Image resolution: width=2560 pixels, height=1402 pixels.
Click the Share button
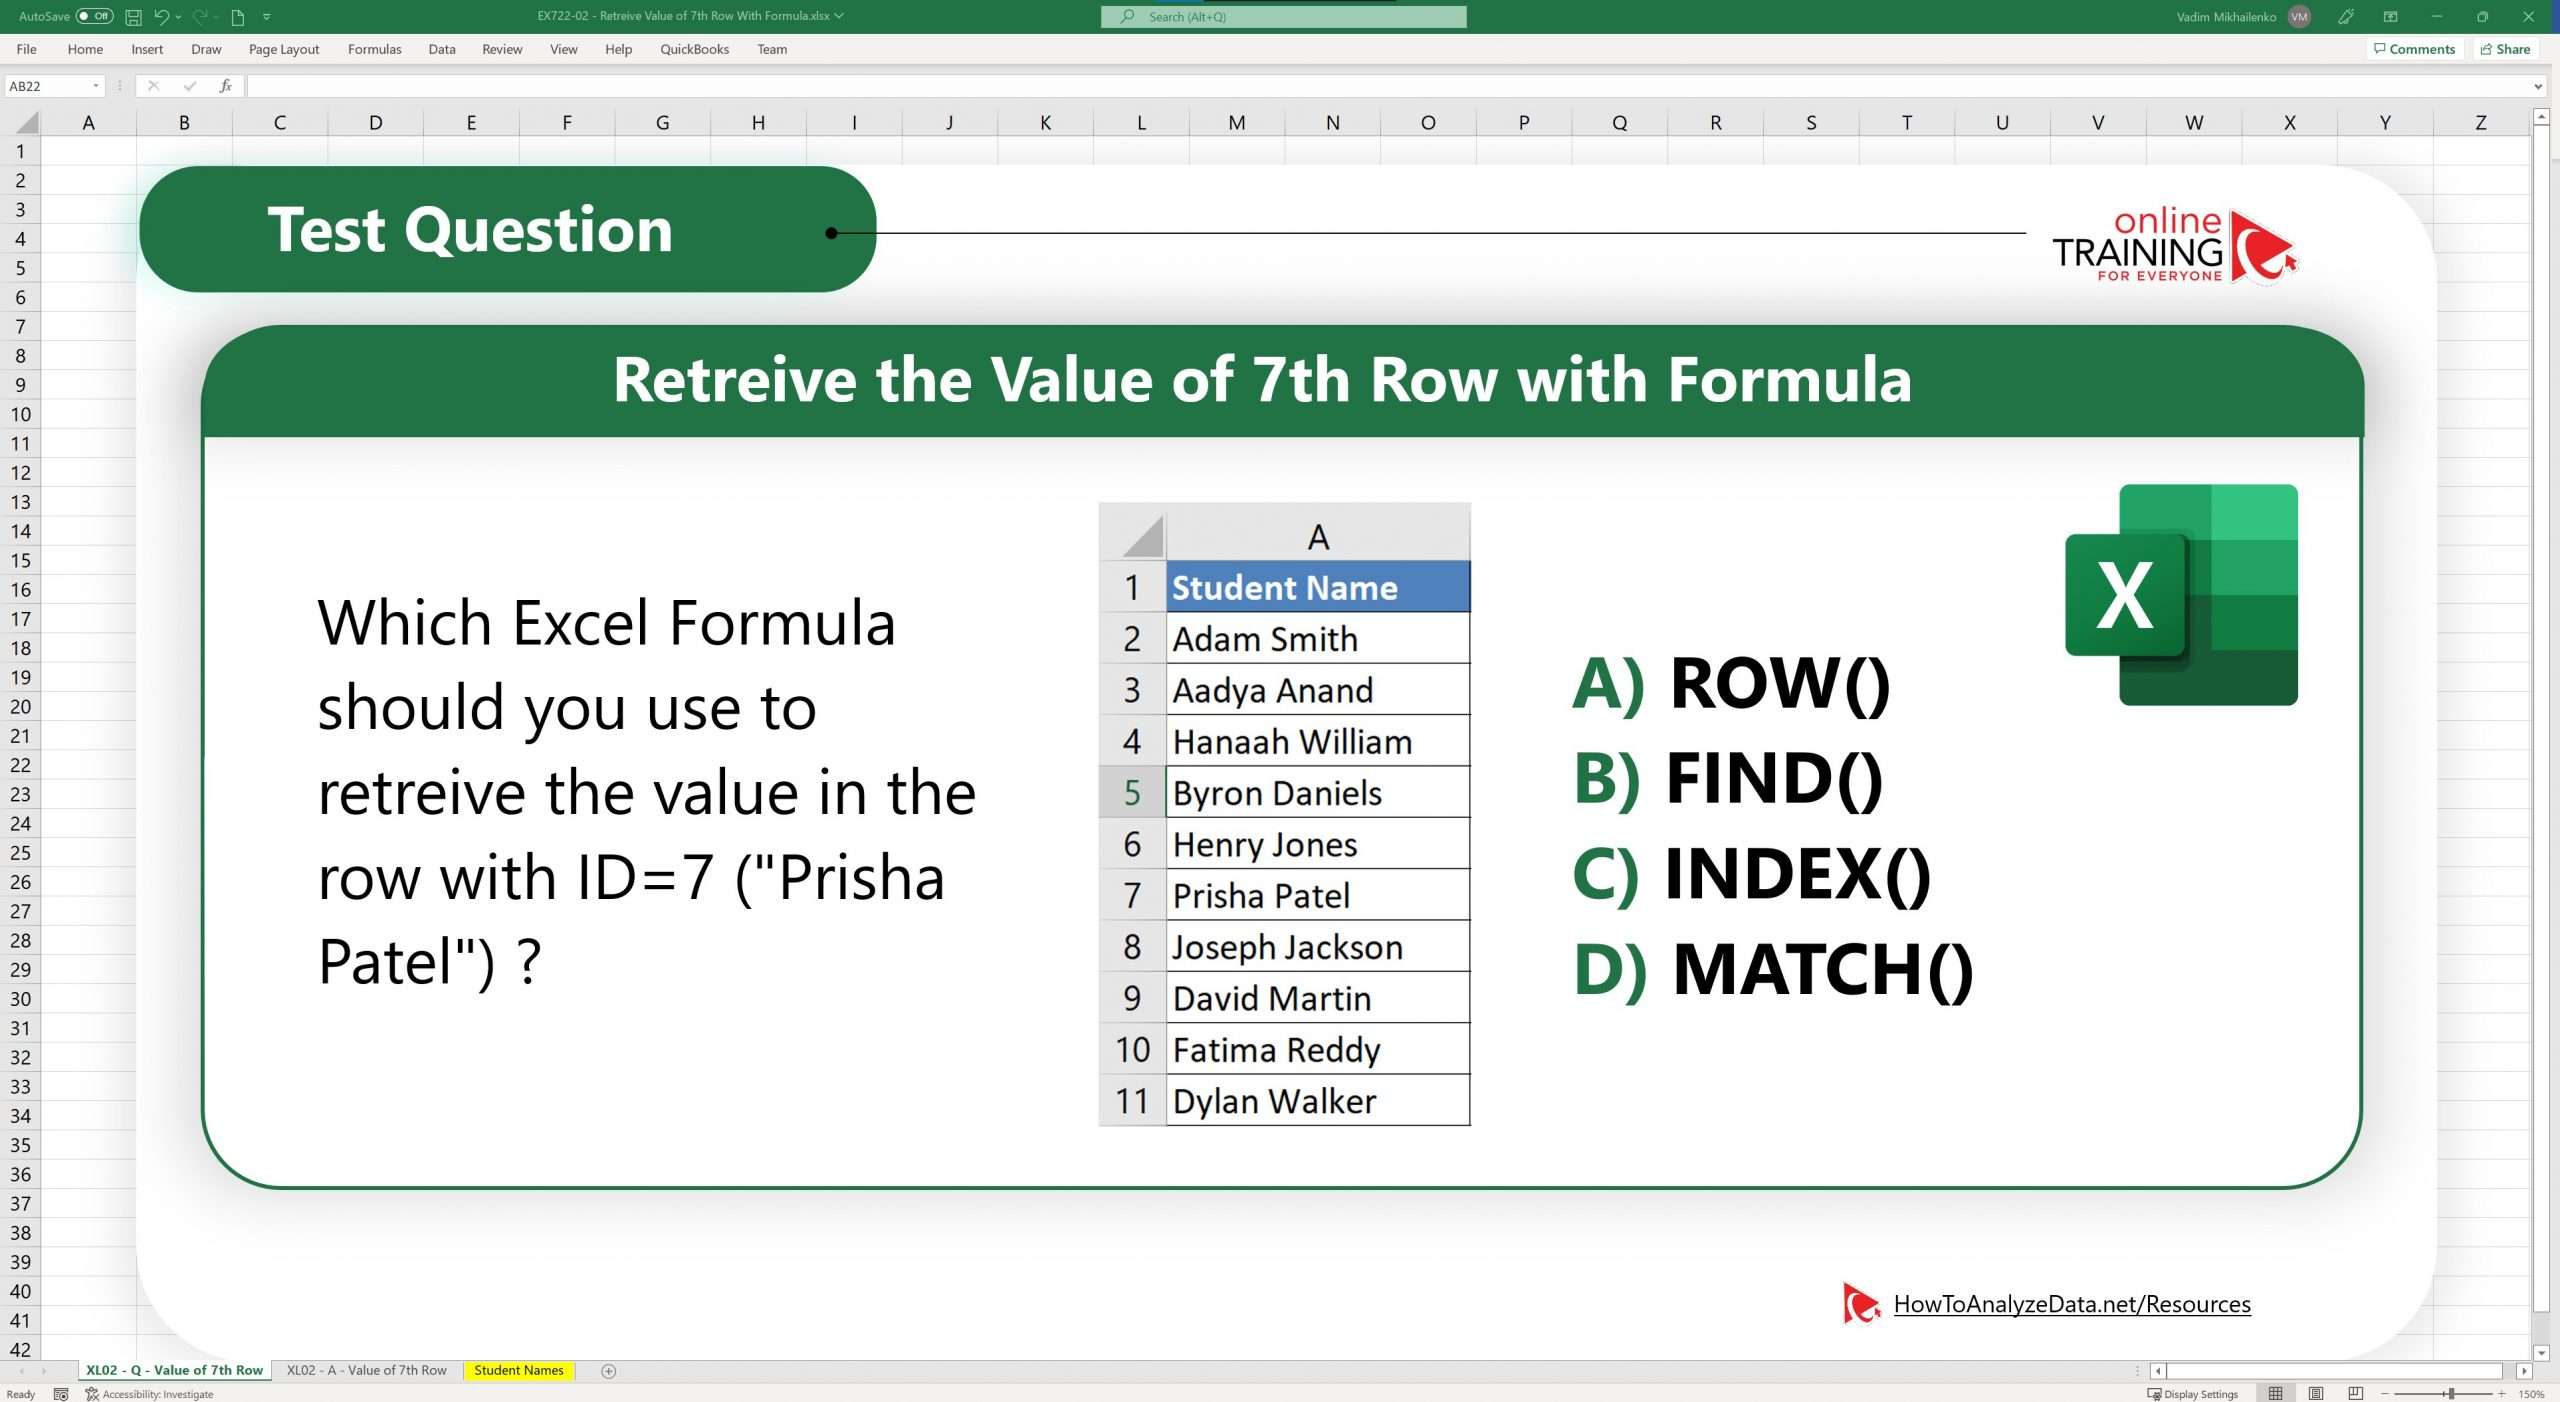[x=2505, y=48]
